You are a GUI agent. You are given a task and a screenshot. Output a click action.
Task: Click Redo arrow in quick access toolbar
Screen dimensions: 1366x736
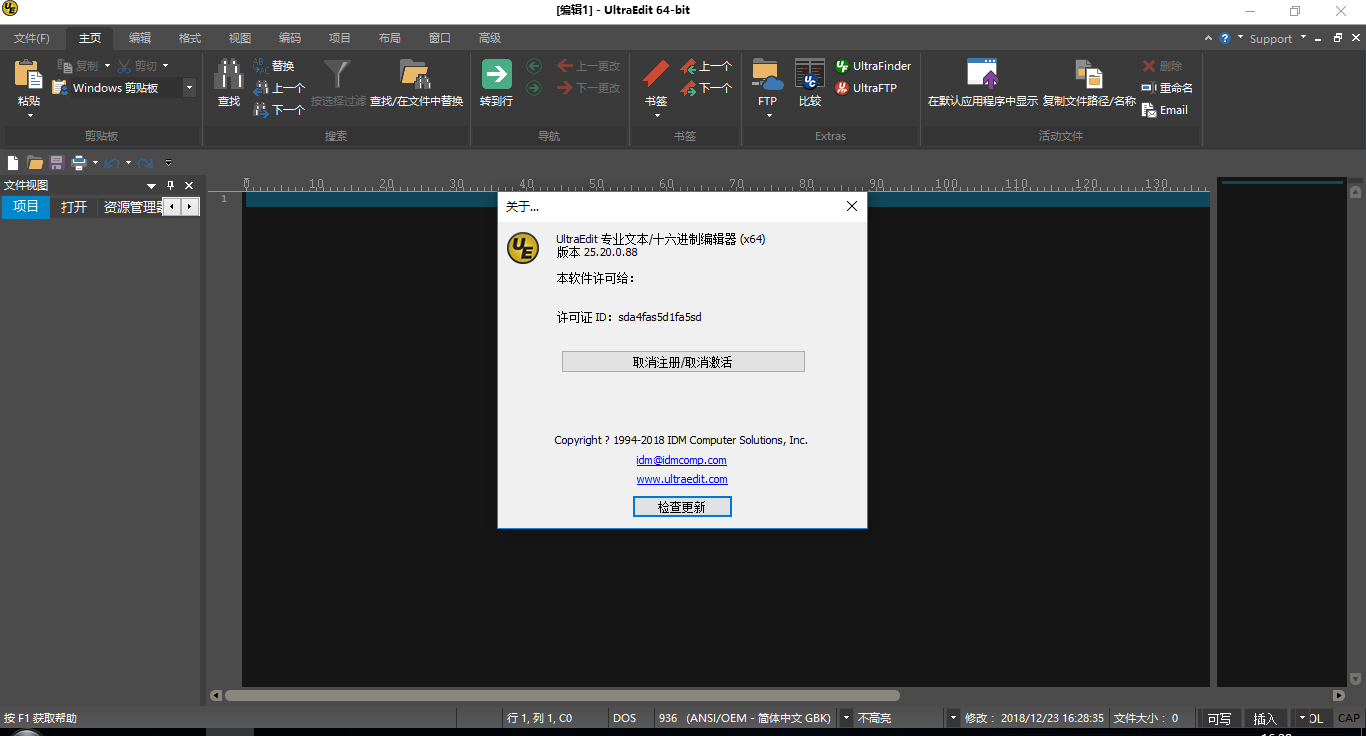tap(146, 162)
